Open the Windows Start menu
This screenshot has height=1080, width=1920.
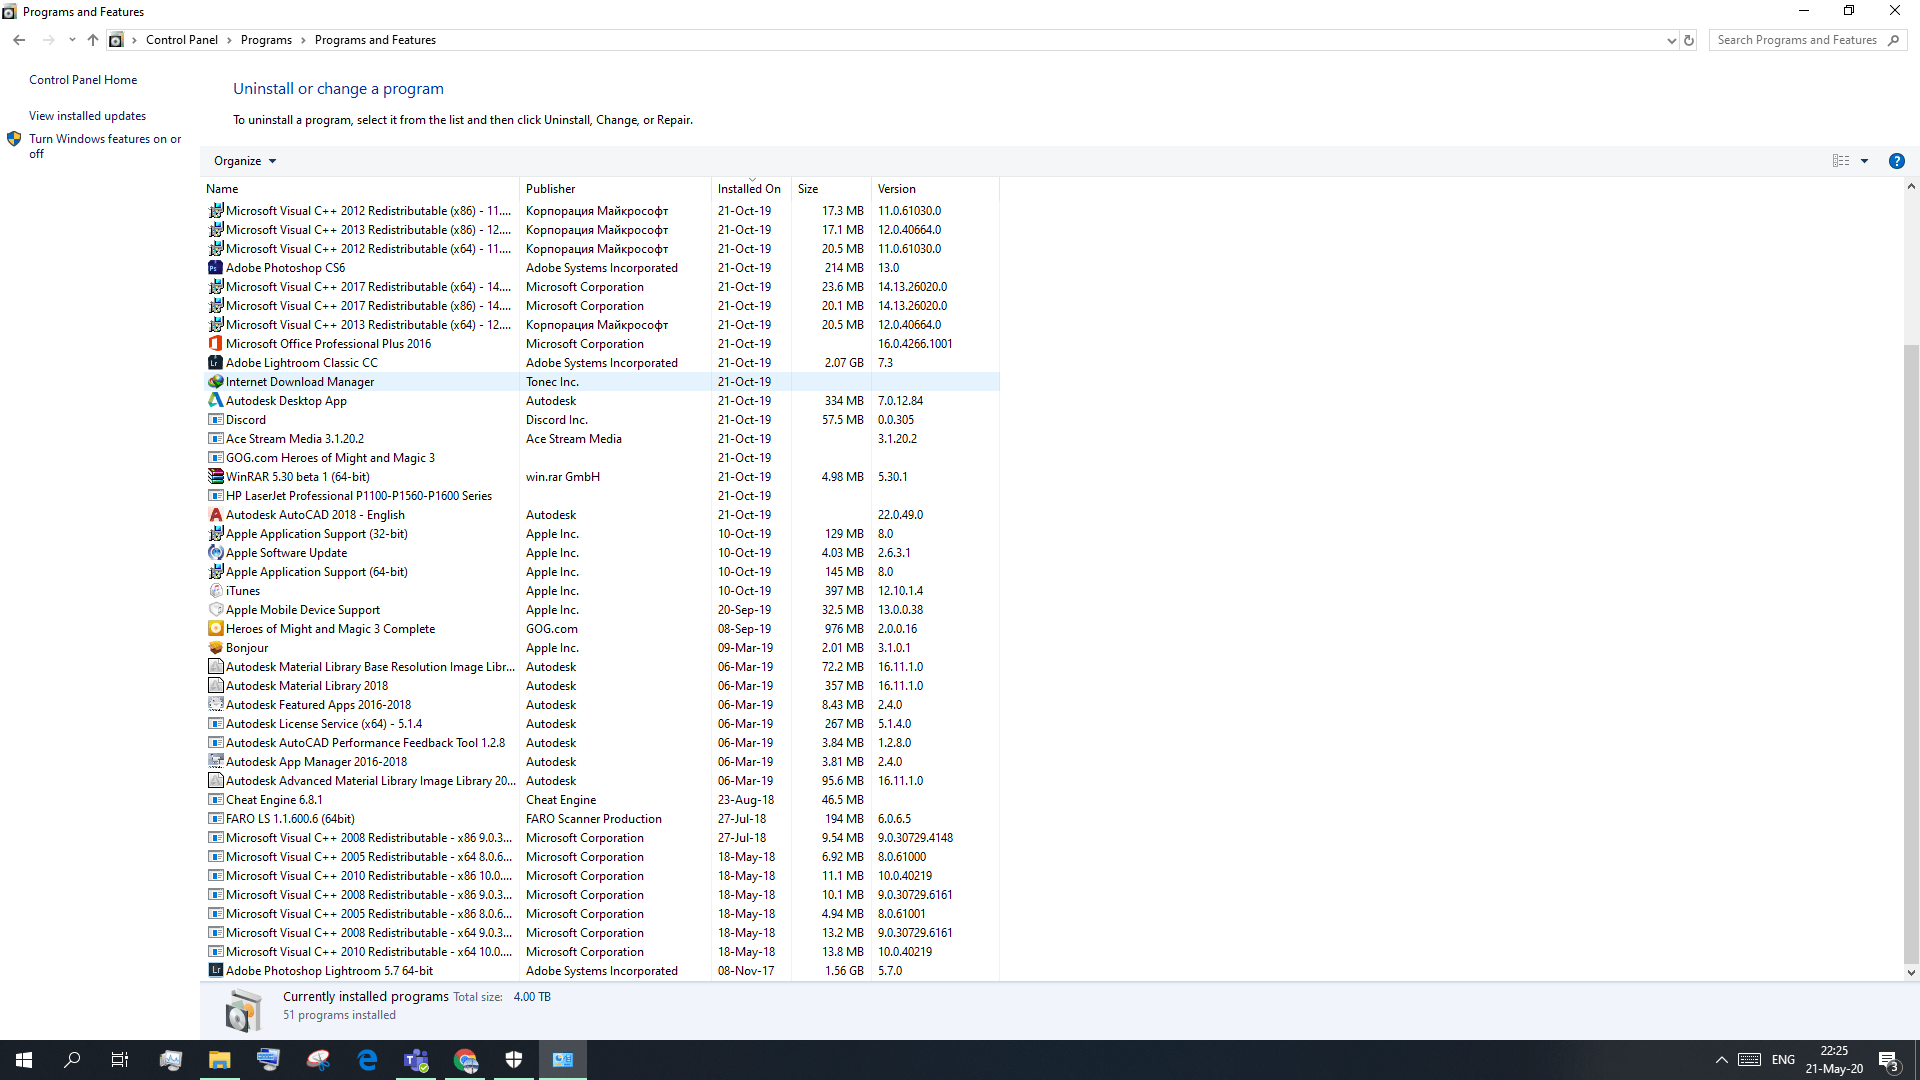click(x=24, y=1060)
